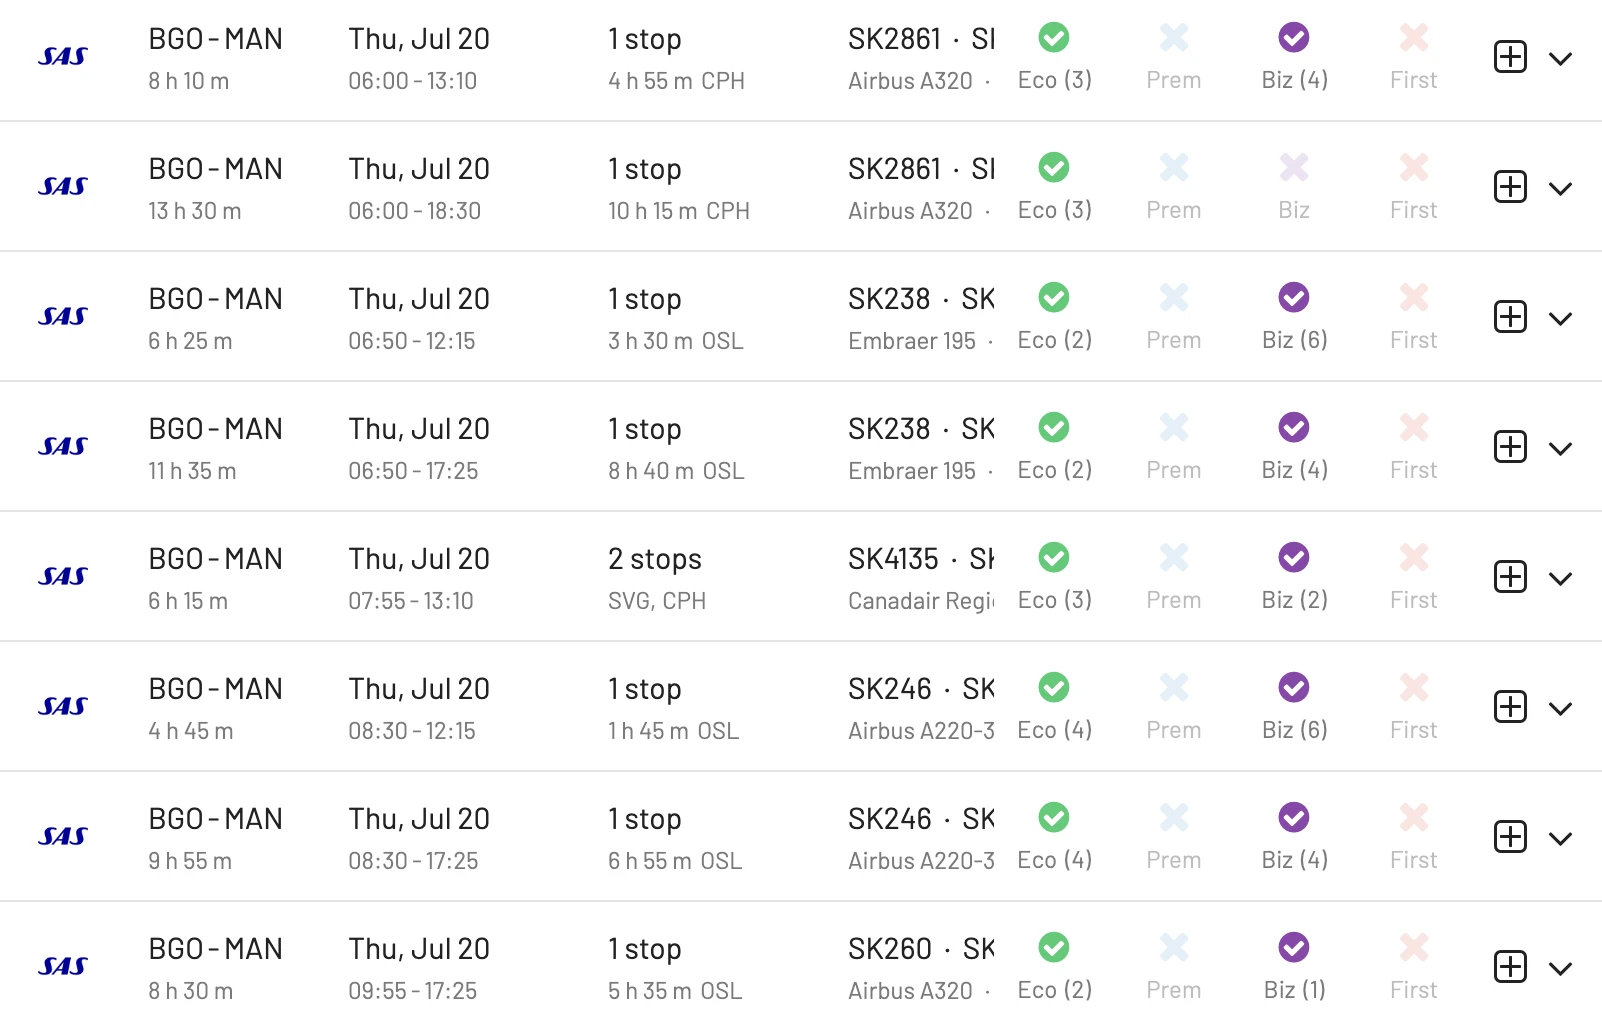Click the faded Biz cross on the 10 h 15 m CPH flight
The image size is (1602, 1026).
(1294, 167)
